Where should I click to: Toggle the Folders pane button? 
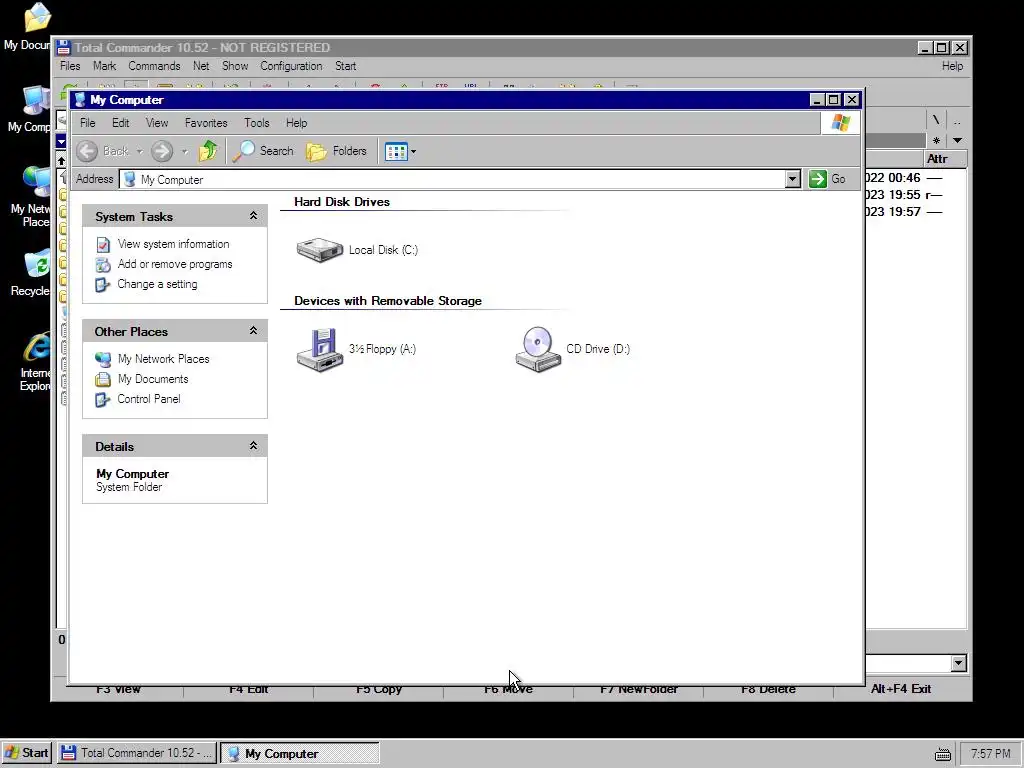point(337,151)
